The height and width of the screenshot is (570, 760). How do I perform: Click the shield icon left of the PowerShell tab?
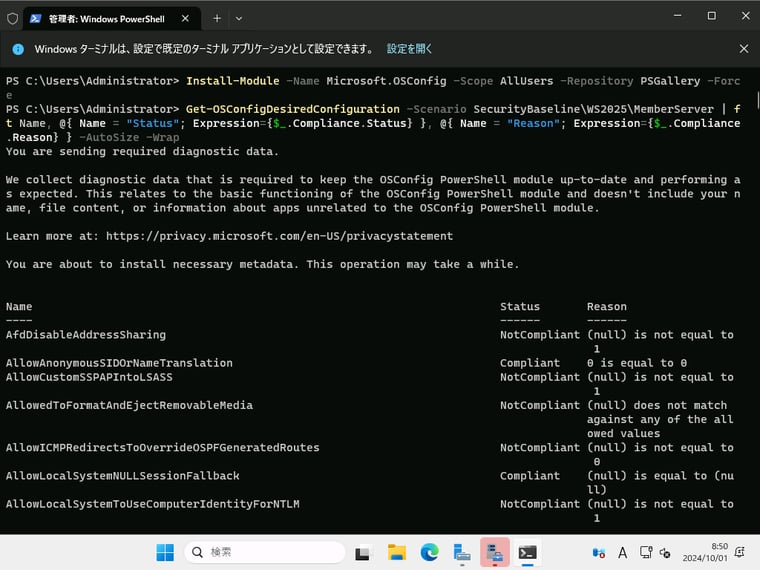(13, 18)
